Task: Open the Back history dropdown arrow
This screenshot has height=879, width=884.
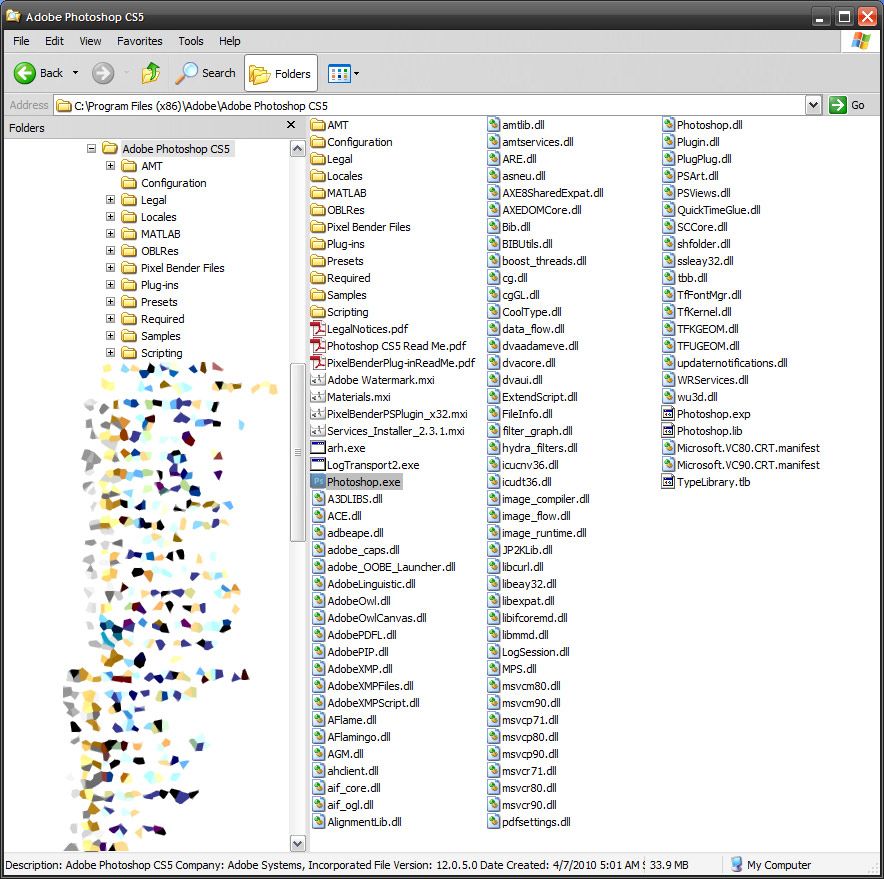Action: pyautogui.click(x=75, y=73)
